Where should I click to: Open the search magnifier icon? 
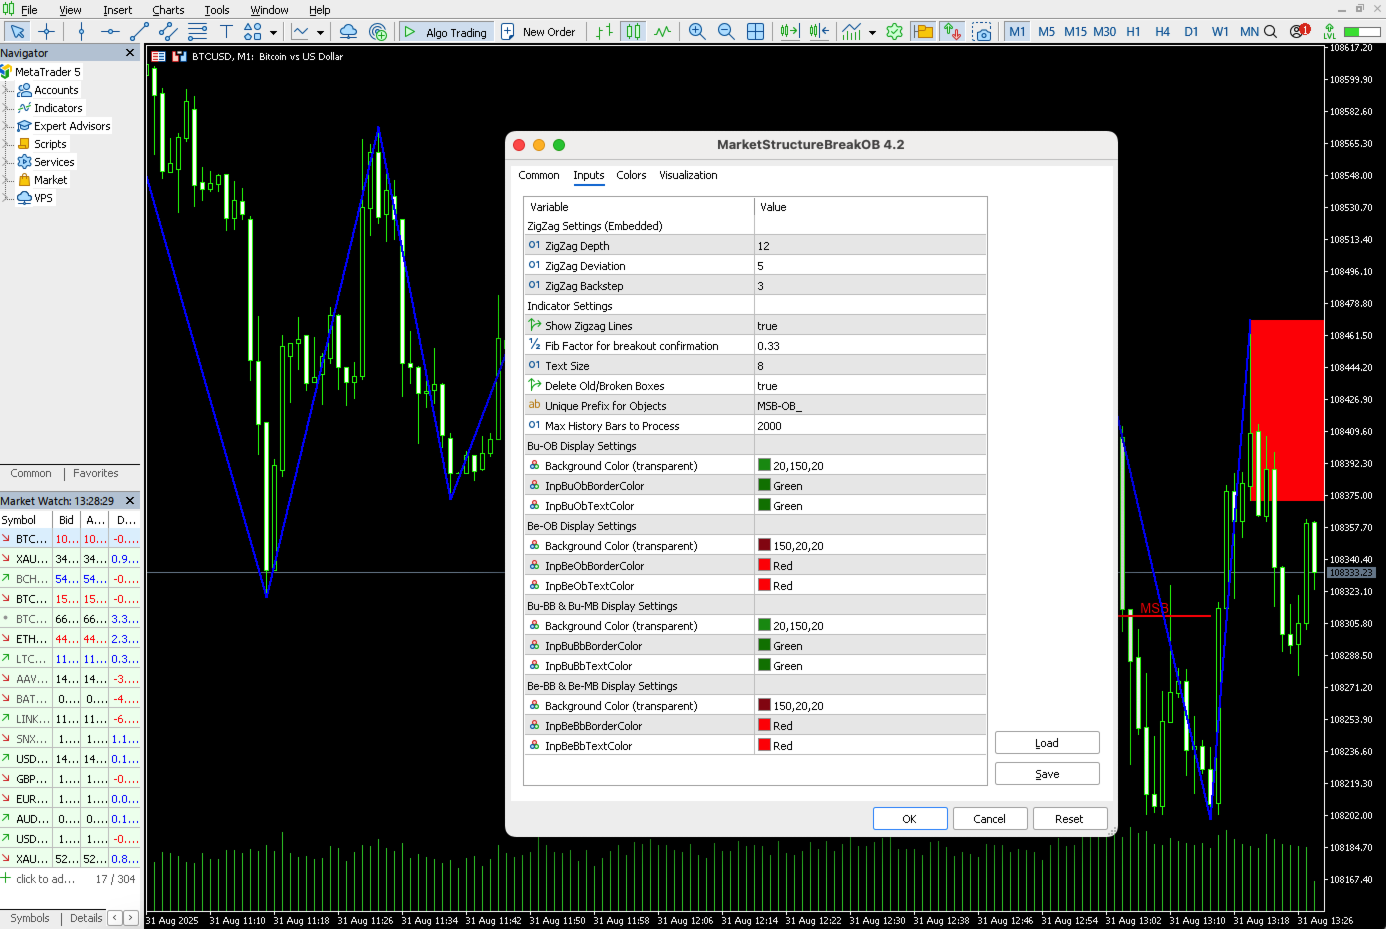[1270, 32]
